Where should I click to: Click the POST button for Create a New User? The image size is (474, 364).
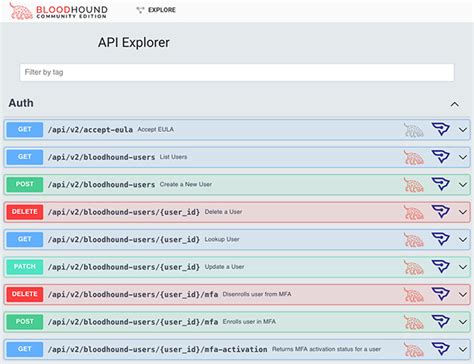click(25, 184)
